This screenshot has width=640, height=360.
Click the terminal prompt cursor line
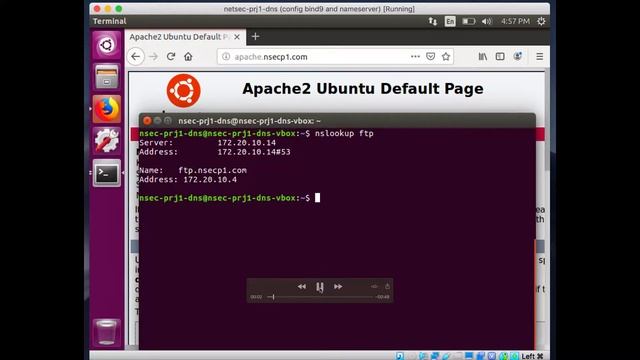[x=229, y=198]
